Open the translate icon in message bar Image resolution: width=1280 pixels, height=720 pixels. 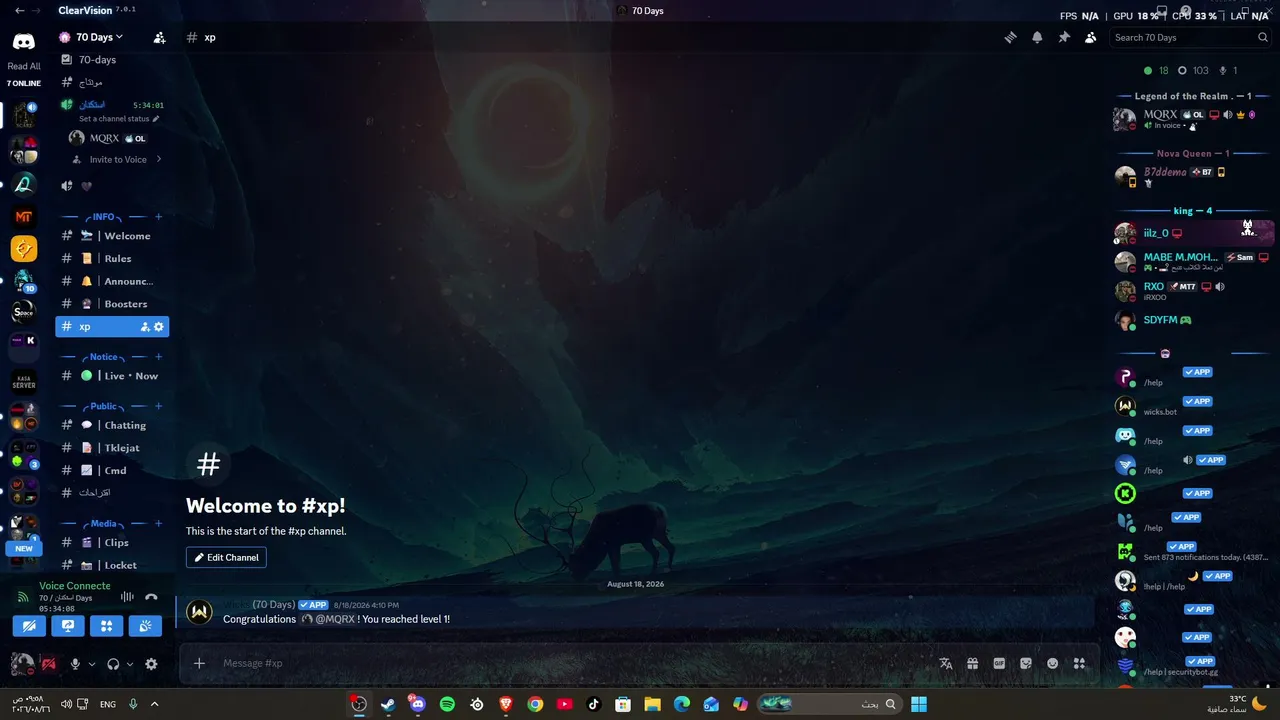coord(946,663)
